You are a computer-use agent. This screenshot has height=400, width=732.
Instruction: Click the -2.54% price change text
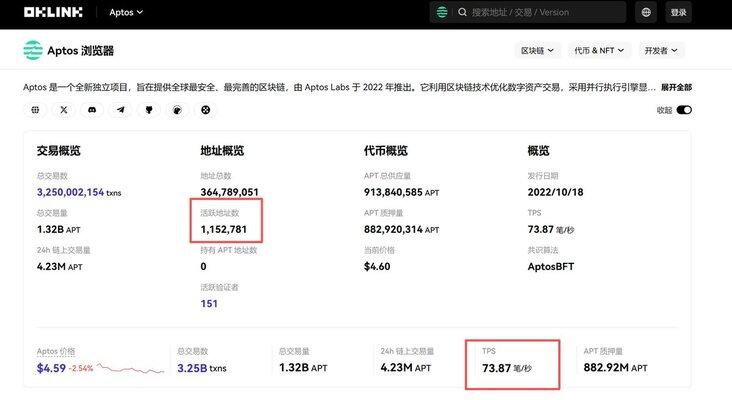[81, 368]
